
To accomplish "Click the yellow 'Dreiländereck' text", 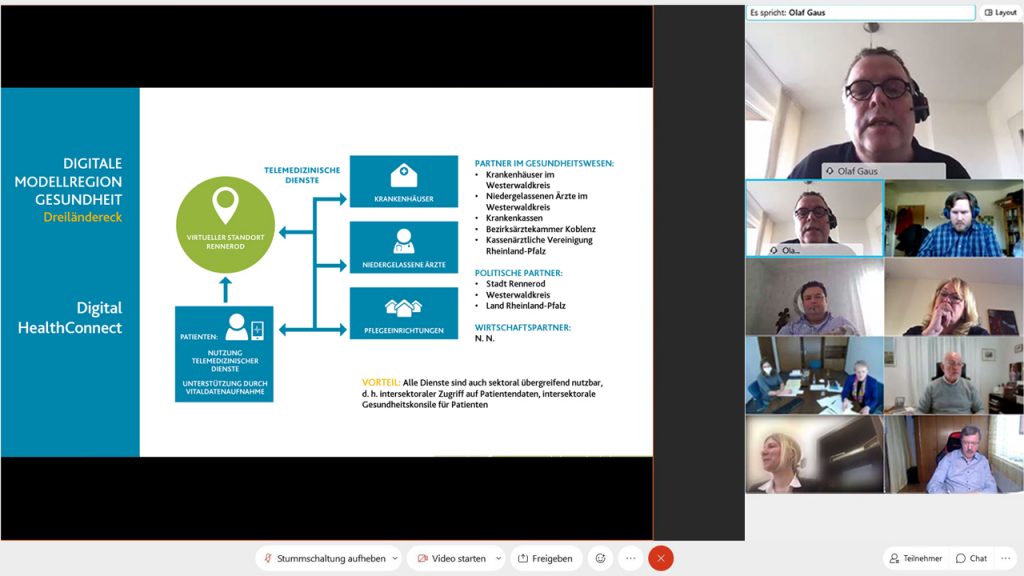I will pyautogui.click(x=83, y=217).
